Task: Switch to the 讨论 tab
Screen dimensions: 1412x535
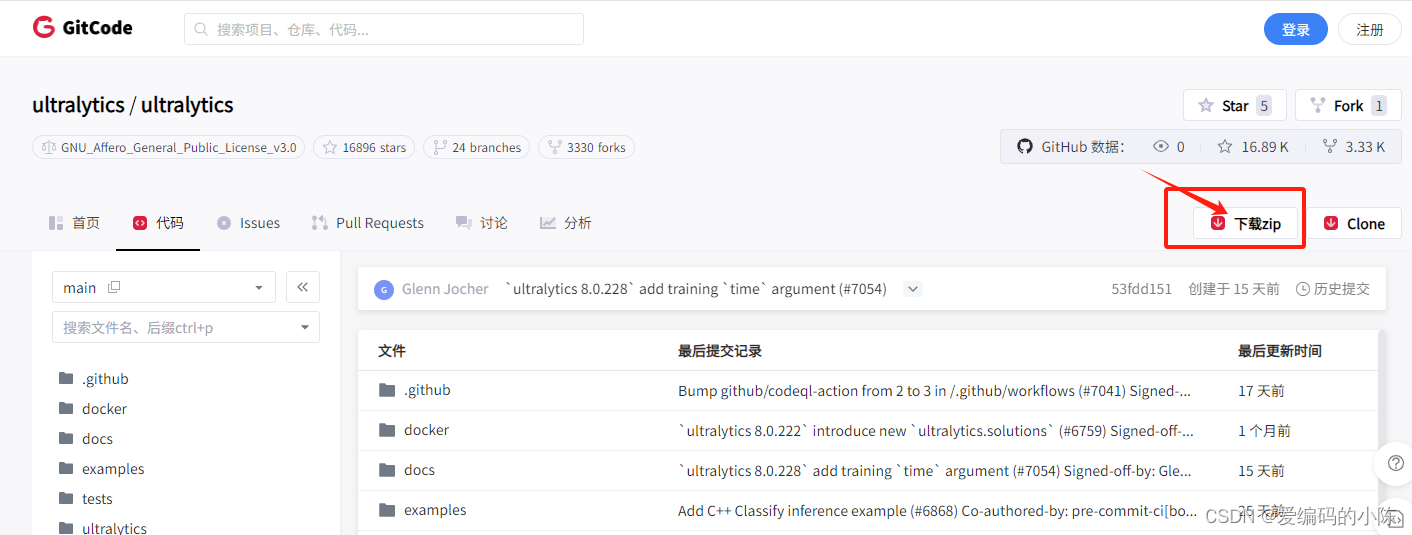Action: pyautogui.click(x=482, y=223)
